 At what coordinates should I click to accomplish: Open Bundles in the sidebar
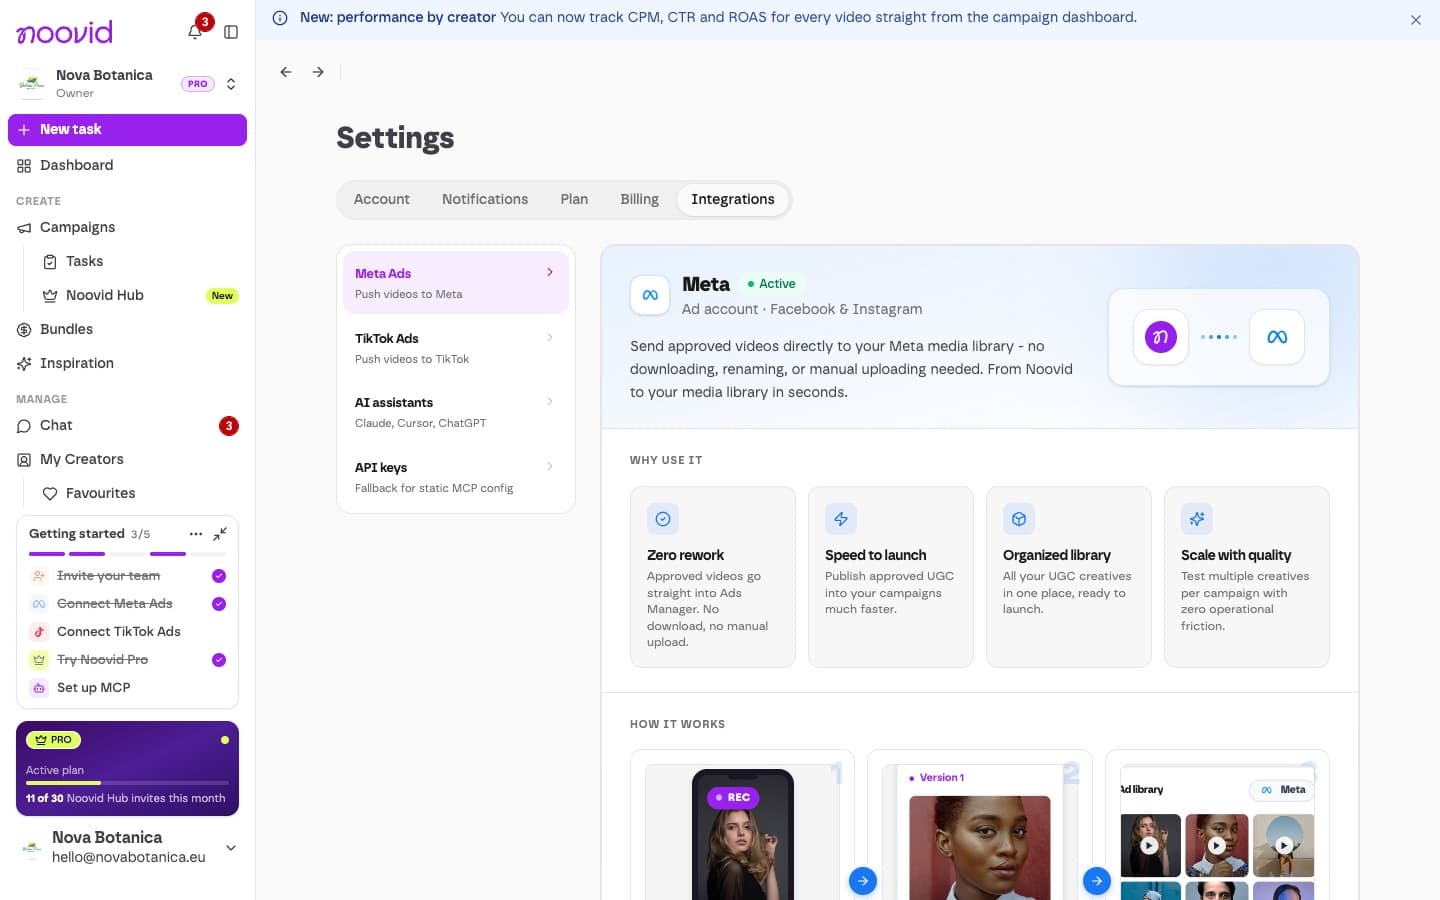[x=127, y=329]
